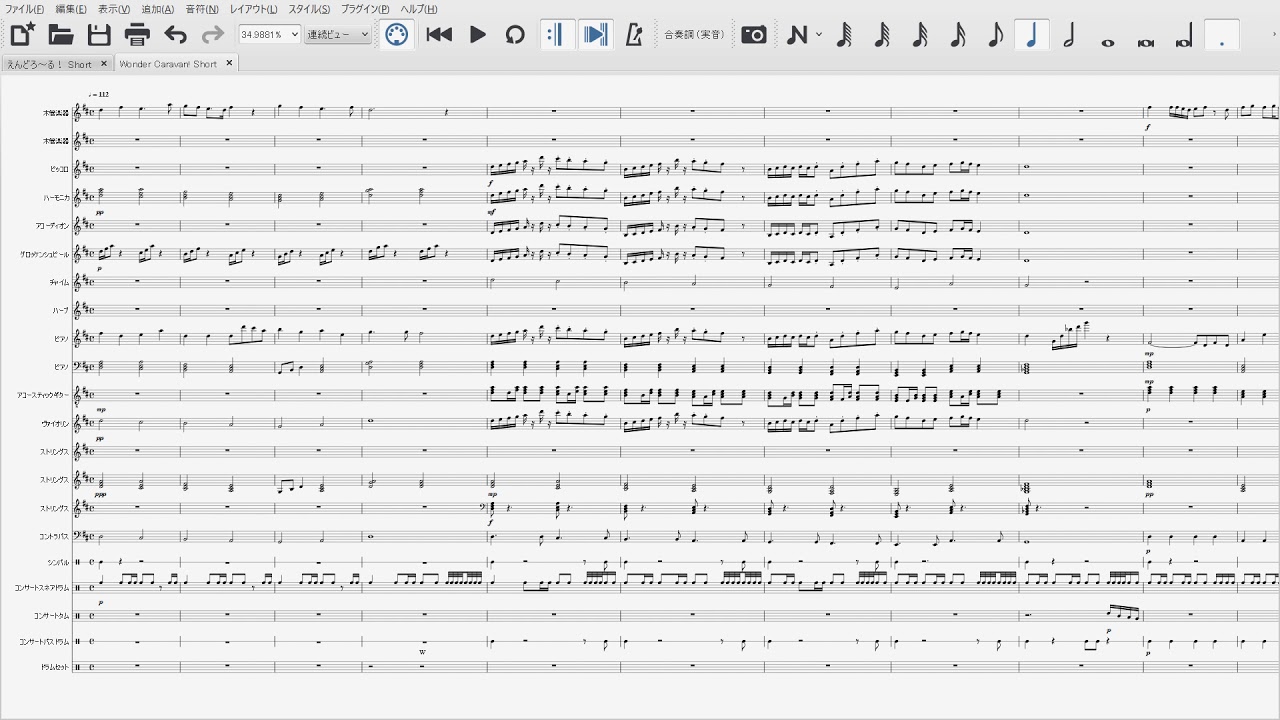The height and width of the screenshot is (720, 1280).
Task: Select the eighth note duration
Action: coord(994,35)
